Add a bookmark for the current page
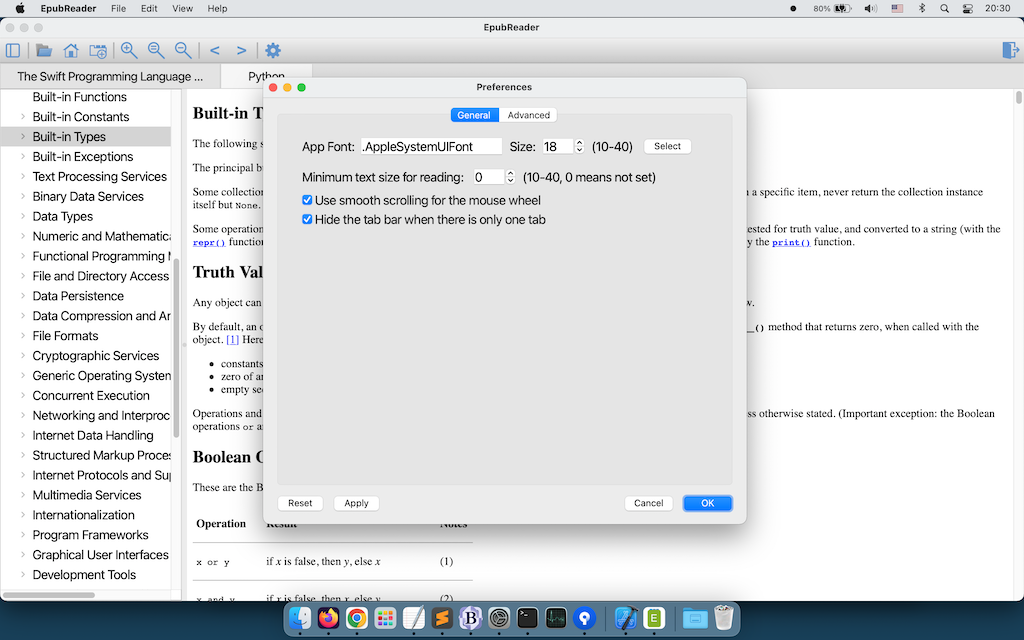Image resolution: width=1024 pixels, height=640 pixels. click(96, 50)
